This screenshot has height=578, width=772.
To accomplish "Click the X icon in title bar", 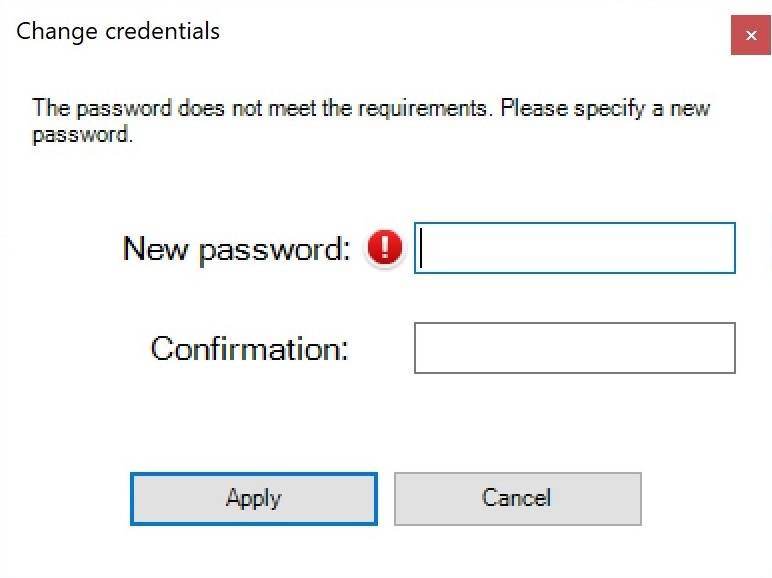I will click(x=751, y=35).
